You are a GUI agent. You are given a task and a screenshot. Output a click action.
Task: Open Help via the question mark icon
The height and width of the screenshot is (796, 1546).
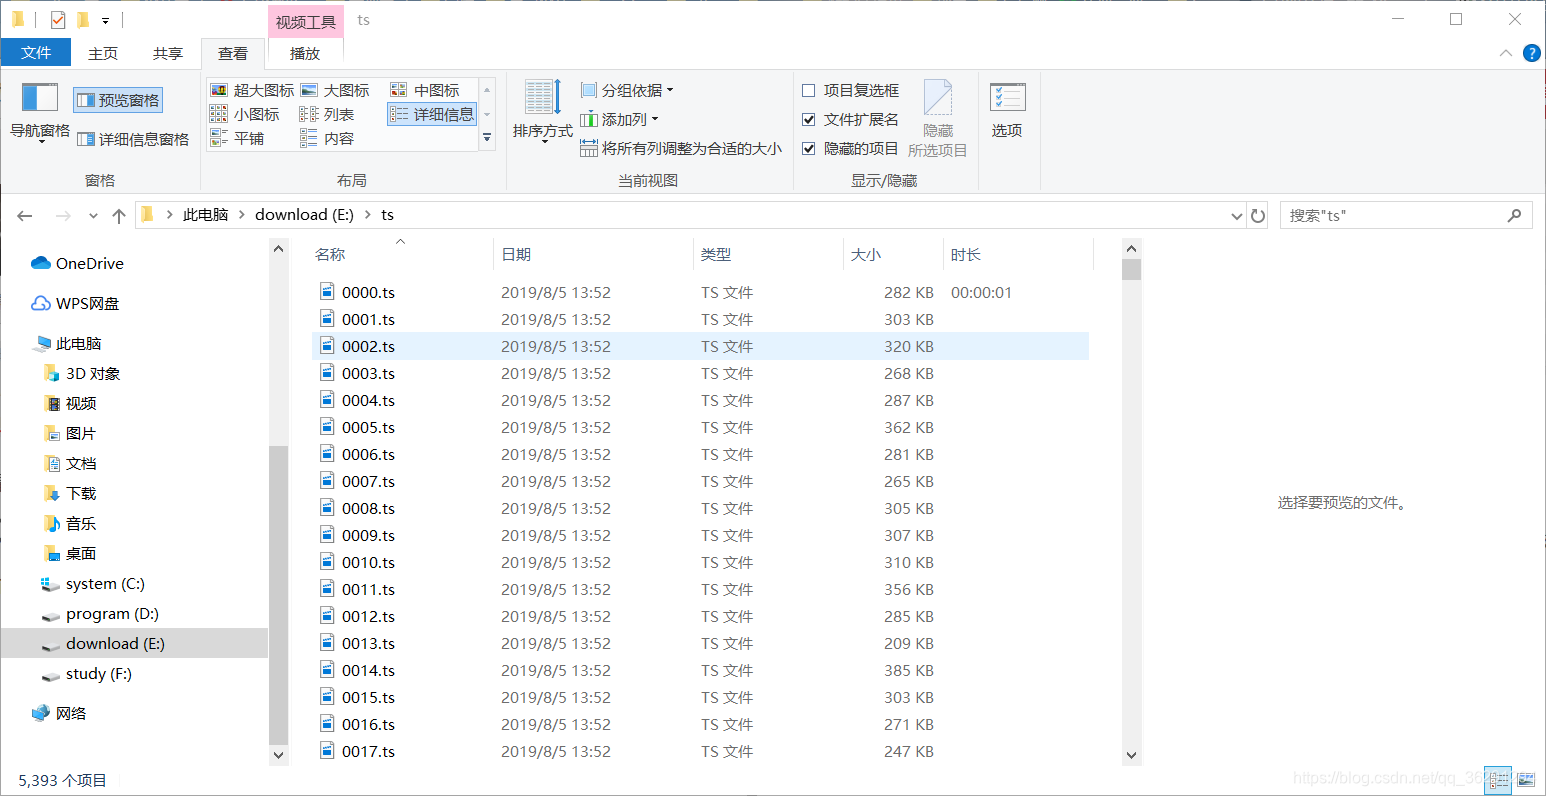click(x=1531, y=53)
